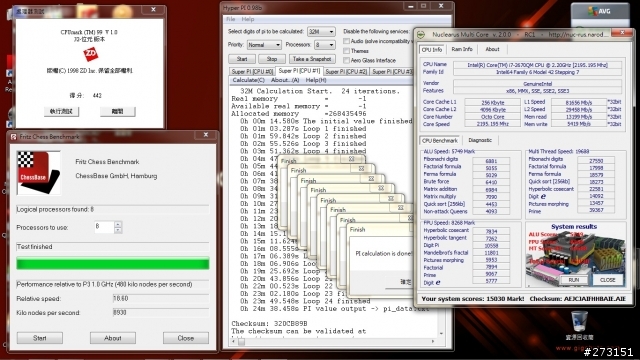Click the Vendor GenuineIntel value

pyautogui.click(x=538, y=84)
